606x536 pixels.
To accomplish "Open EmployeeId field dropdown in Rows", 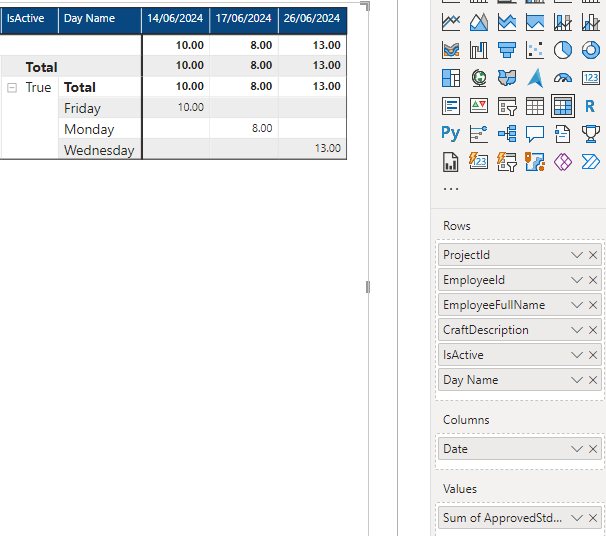I will tap(577, 280).
